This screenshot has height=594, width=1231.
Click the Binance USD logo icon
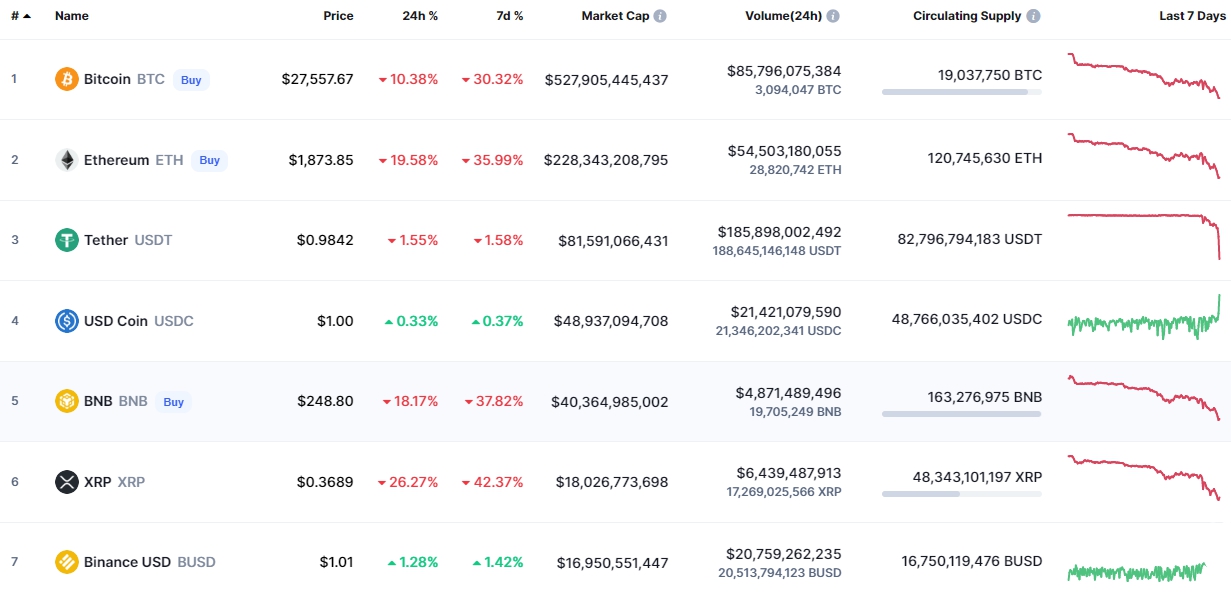67,562
